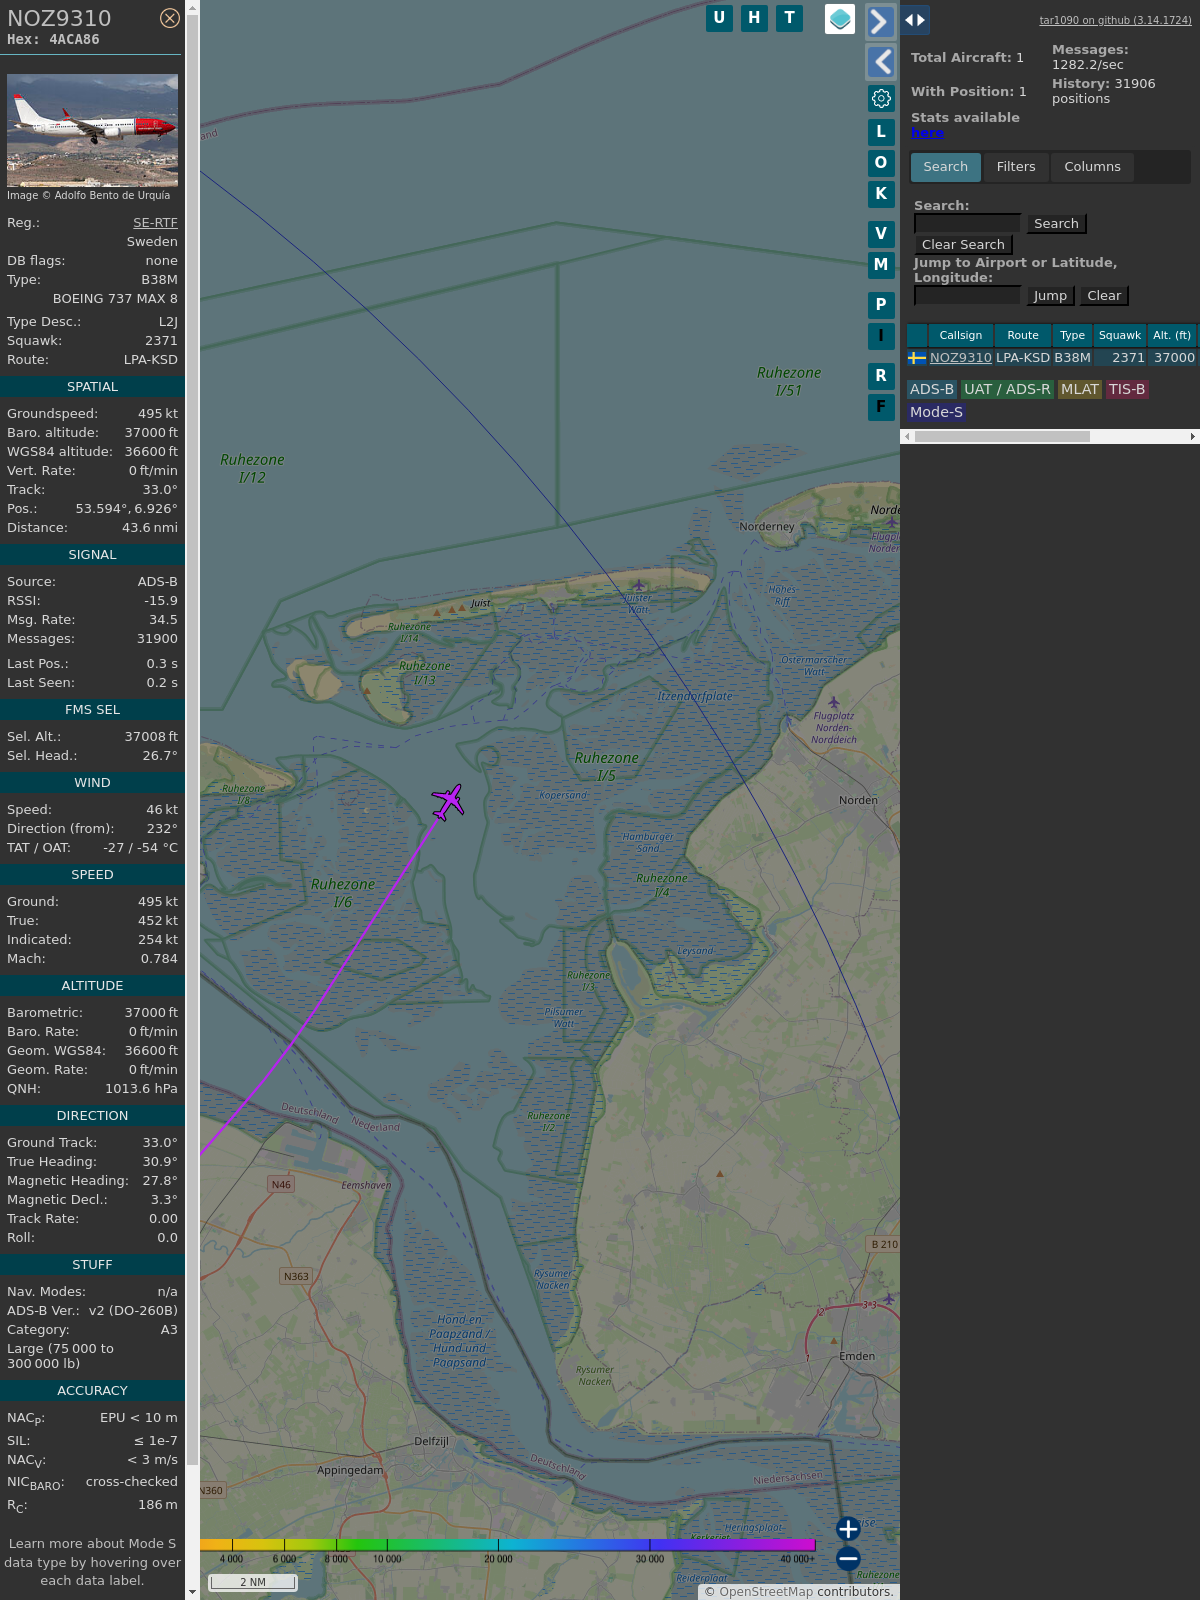Open the map layers selector icon
The image size is (1200, 1600).
point(840,19)
